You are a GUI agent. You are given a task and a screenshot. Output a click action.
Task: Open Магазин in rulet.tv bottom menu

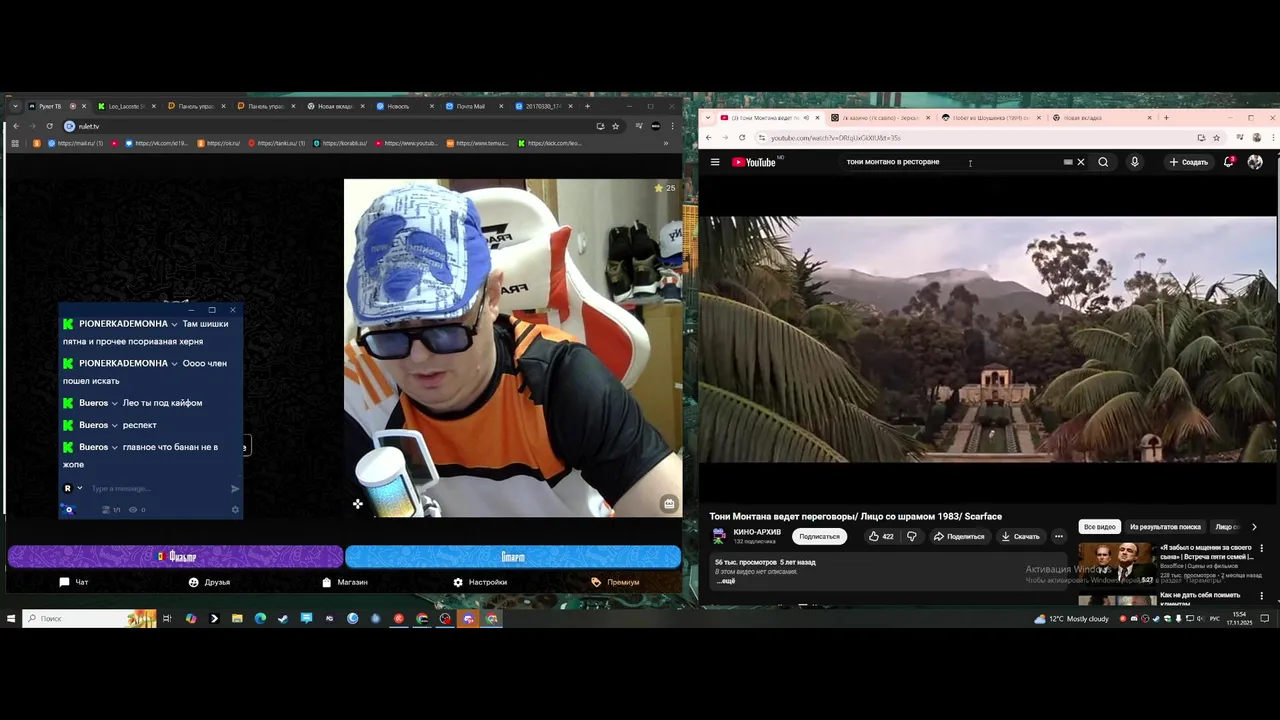(x=345, y=582)
